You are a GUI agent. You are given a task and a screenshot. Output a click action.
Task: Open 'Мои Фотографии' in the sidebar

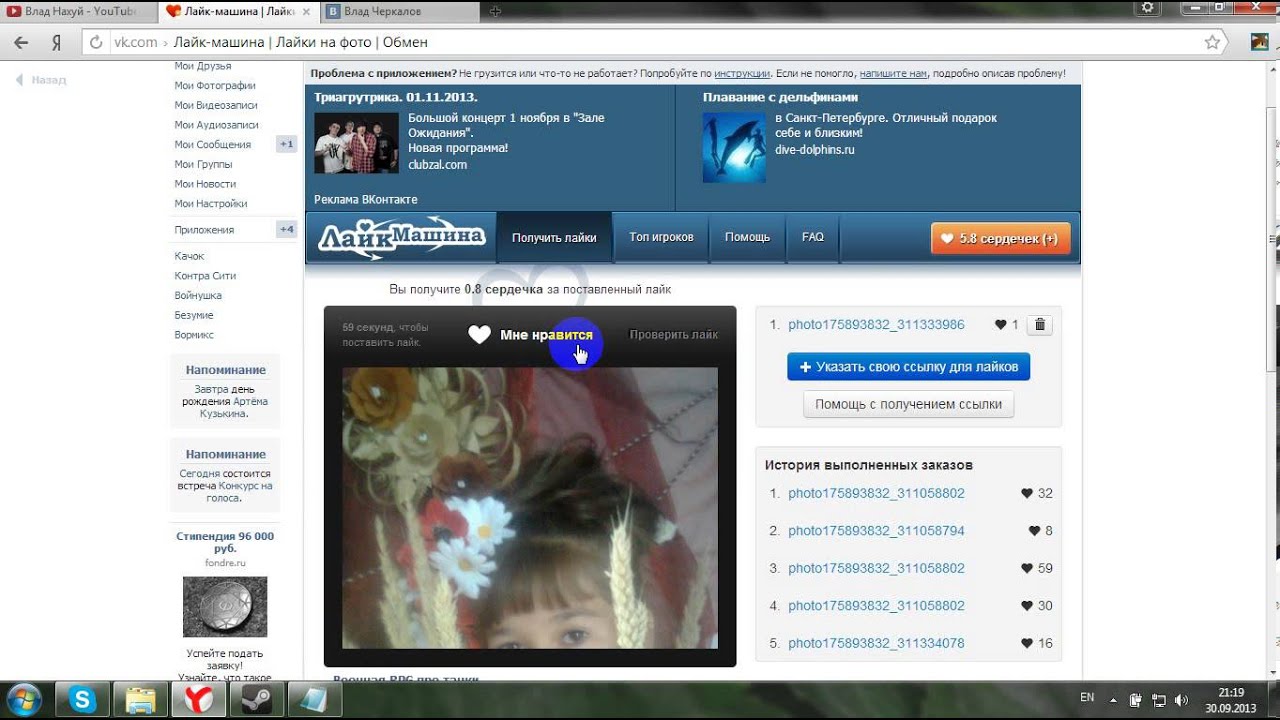point(215,86)
